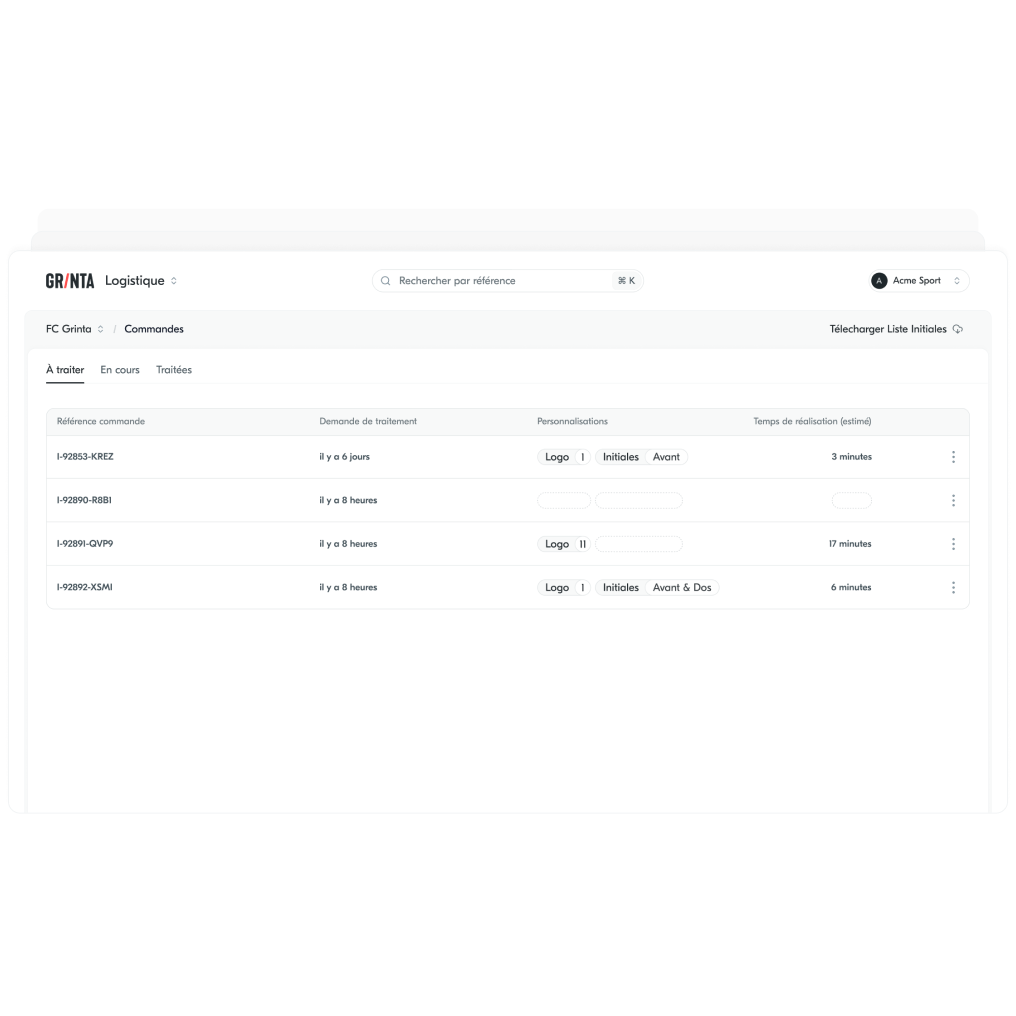Click the search magnifier icon
The height and width of the screenshot is (1016, 1016).
click(386, 281)
